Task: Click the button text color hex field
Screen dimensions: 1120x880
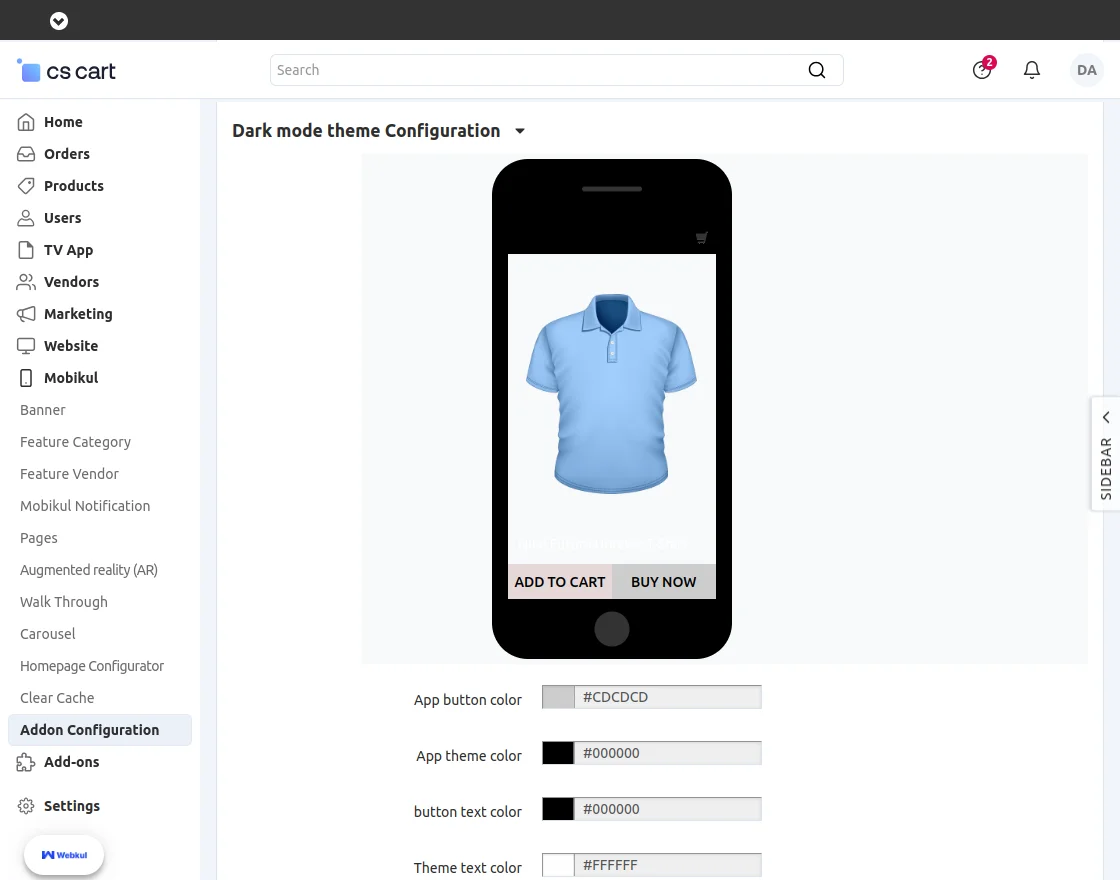Action: point(668,809)
